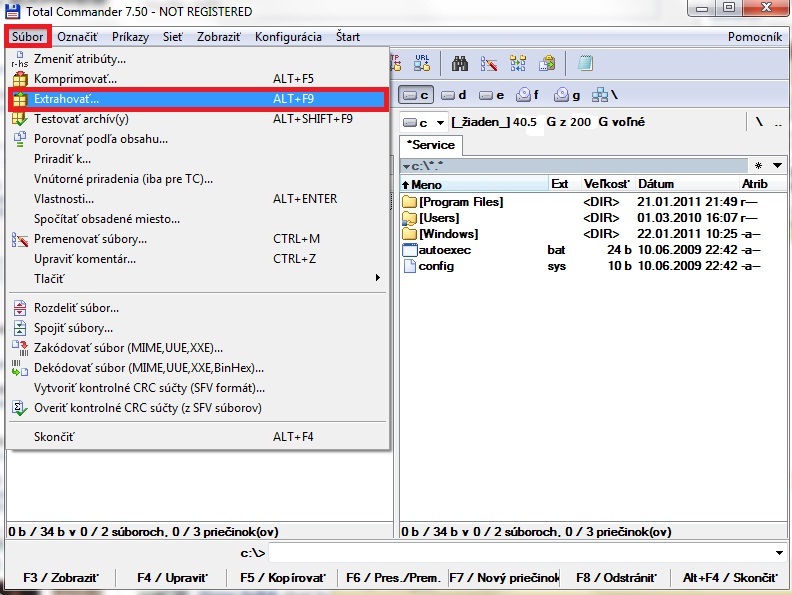
Task: Sort by Dátum column header
Action: (686, 184)
